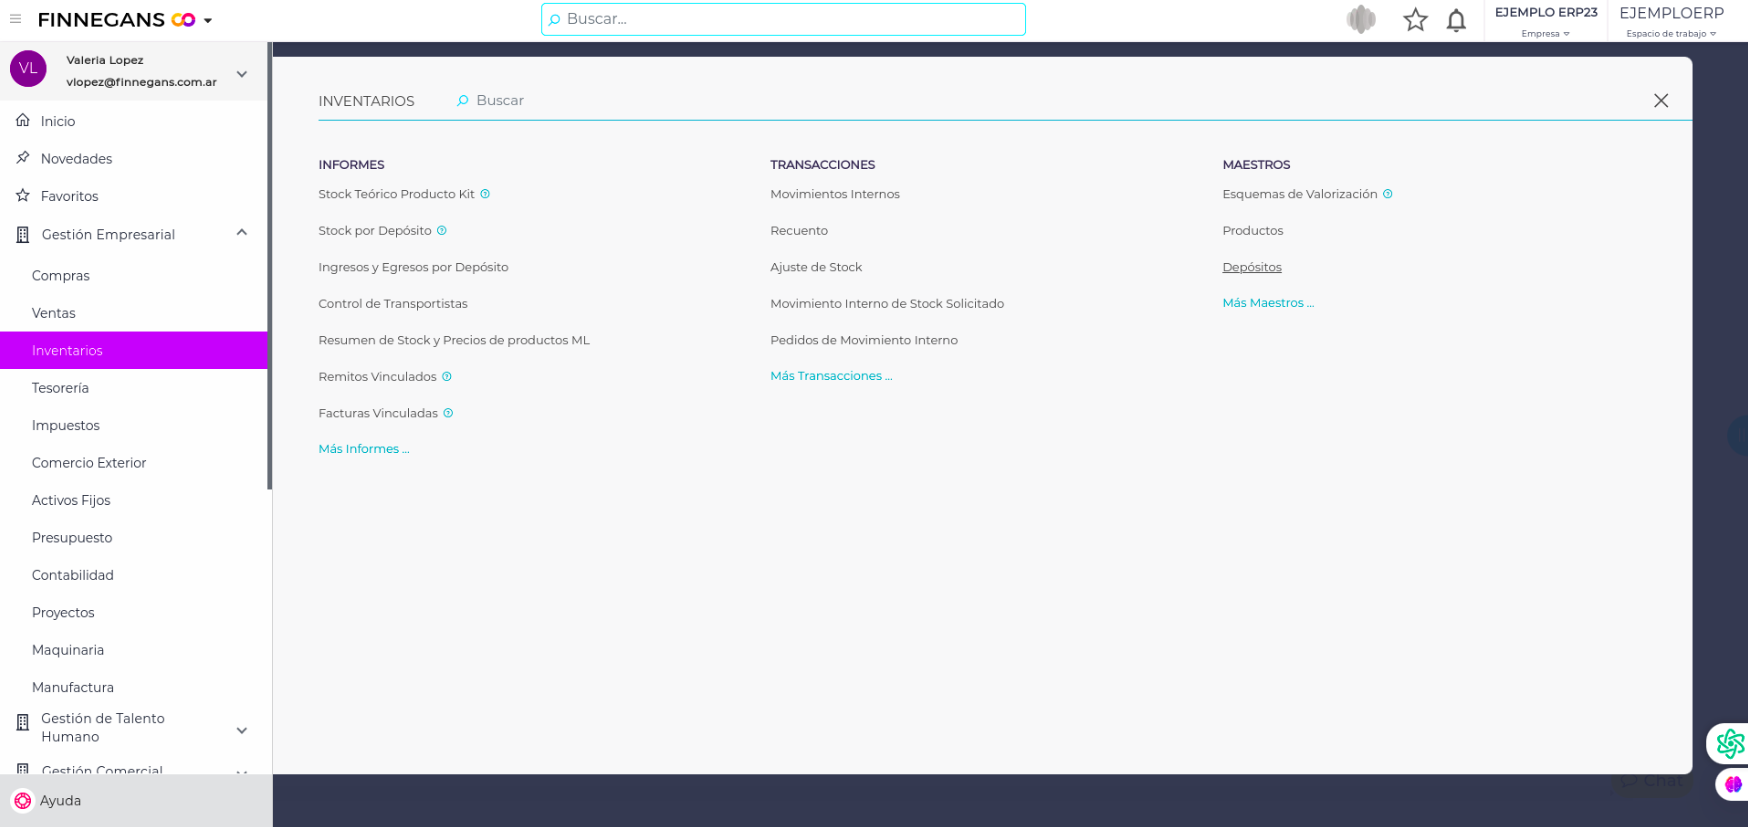The image size is (1748, 827).
Task: Open the notifications bell
Action: 1456,20
